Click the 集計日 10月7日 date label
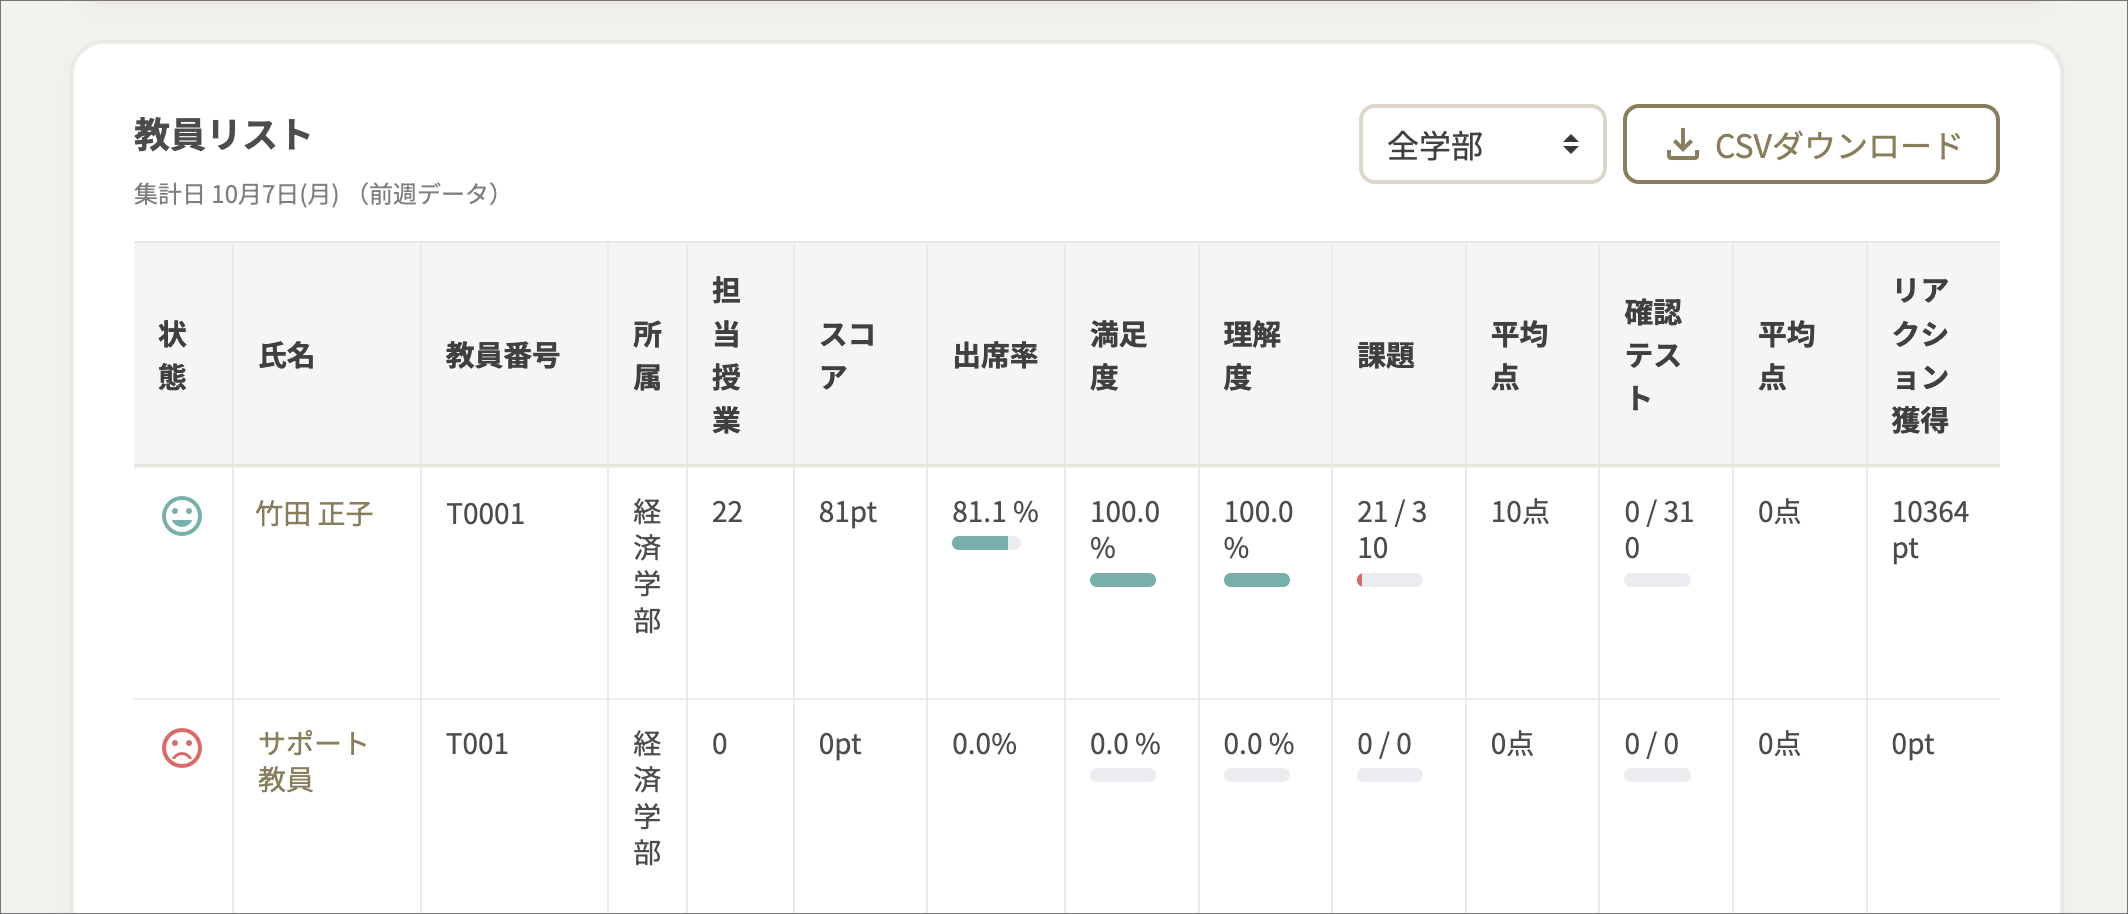The image size is (2128, 914). click(316, 193)
